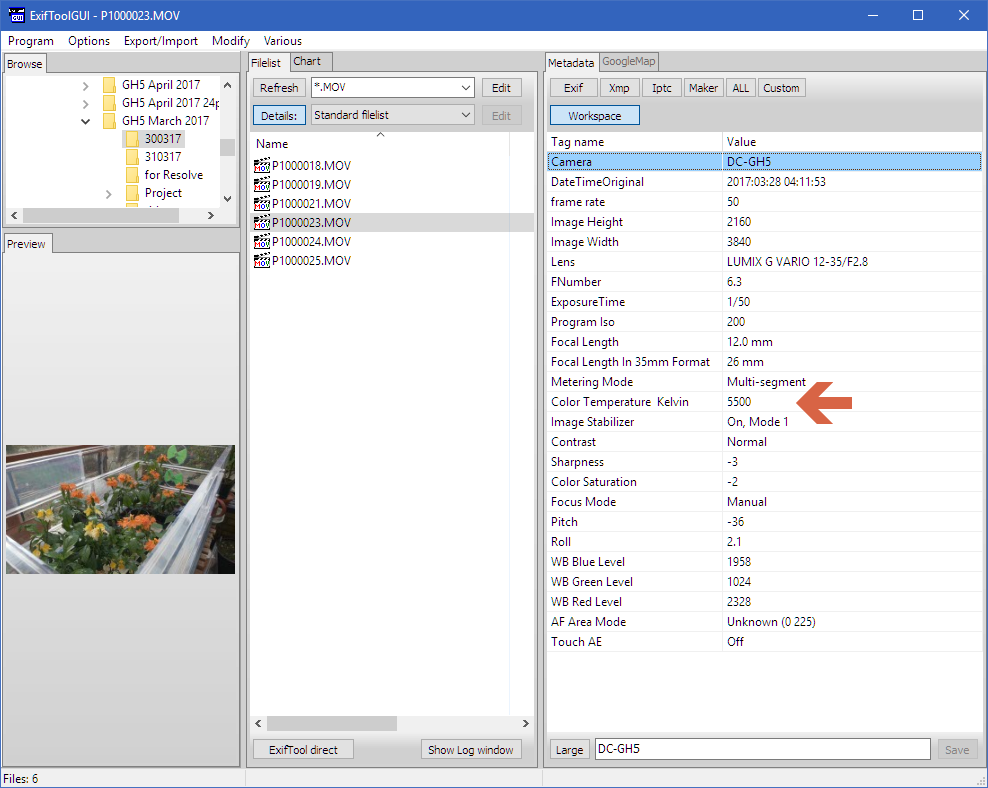The height and width of the screenshot is (788, 988).
Task: Open the *.MOV file filter dropdown
Action: [466, 88]
